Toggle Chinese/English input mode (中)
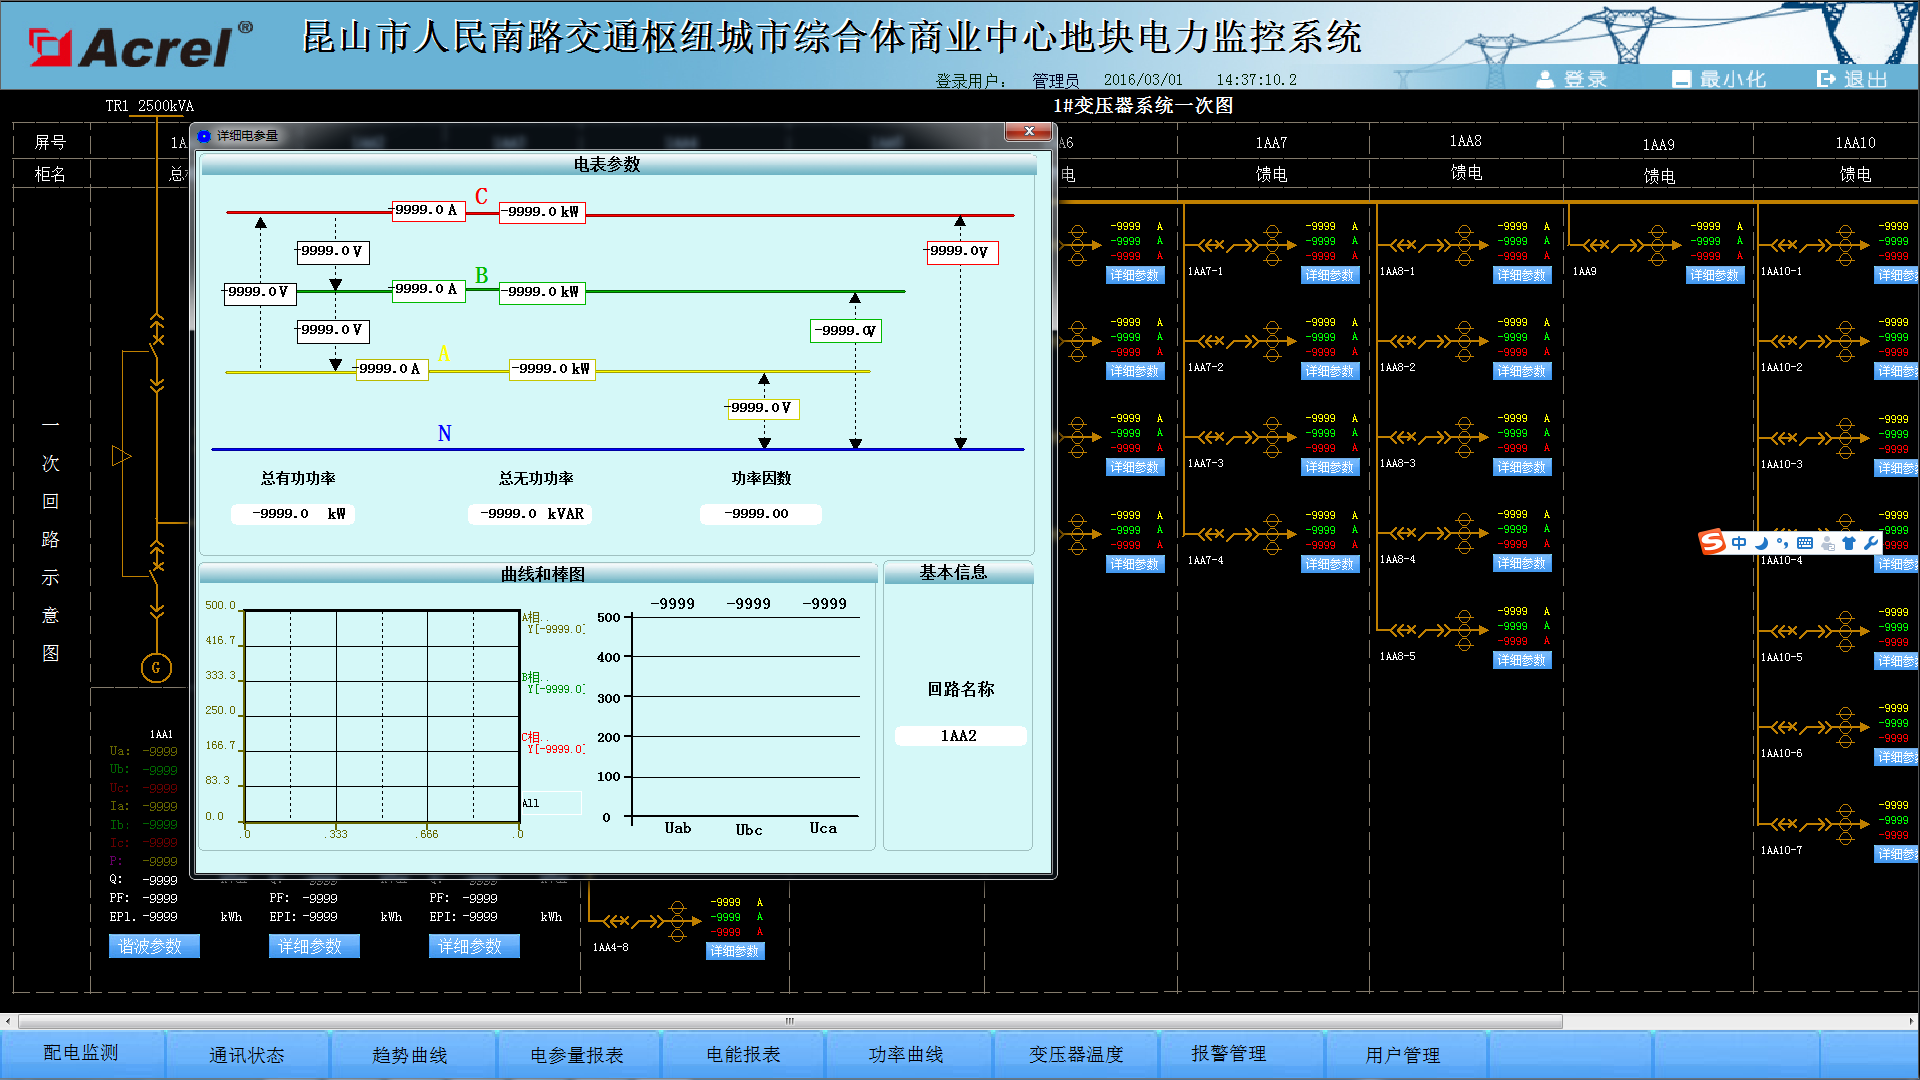This screenshot has height=1080, width=1920. pos(1739,543)
